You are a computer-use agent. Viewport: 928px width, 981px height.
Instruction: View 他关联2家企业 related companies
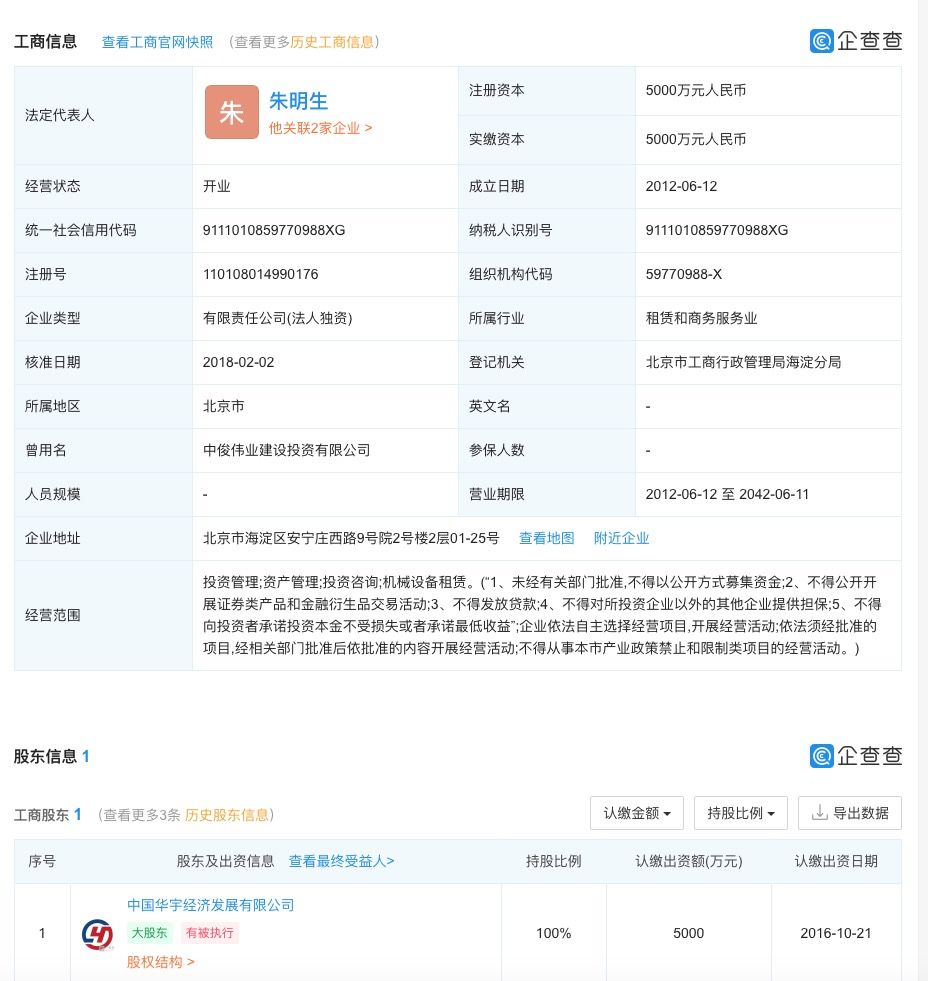click(x=320, y=128)
